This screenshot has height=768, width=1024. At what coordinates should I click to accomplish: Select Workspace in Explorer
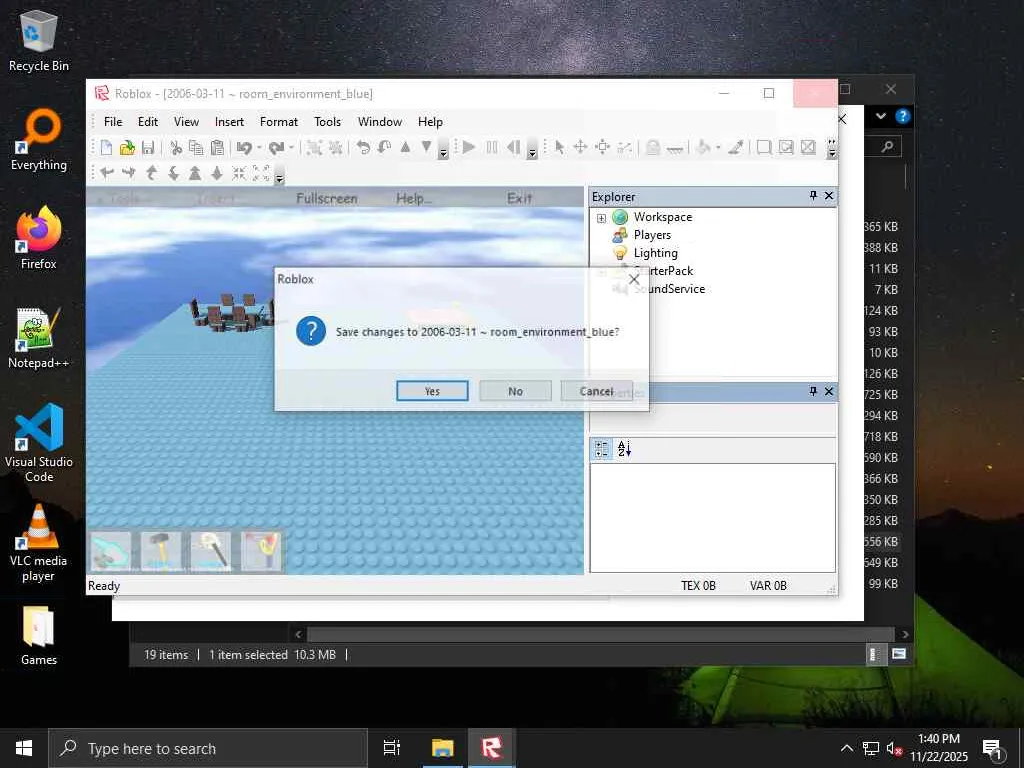662,217
